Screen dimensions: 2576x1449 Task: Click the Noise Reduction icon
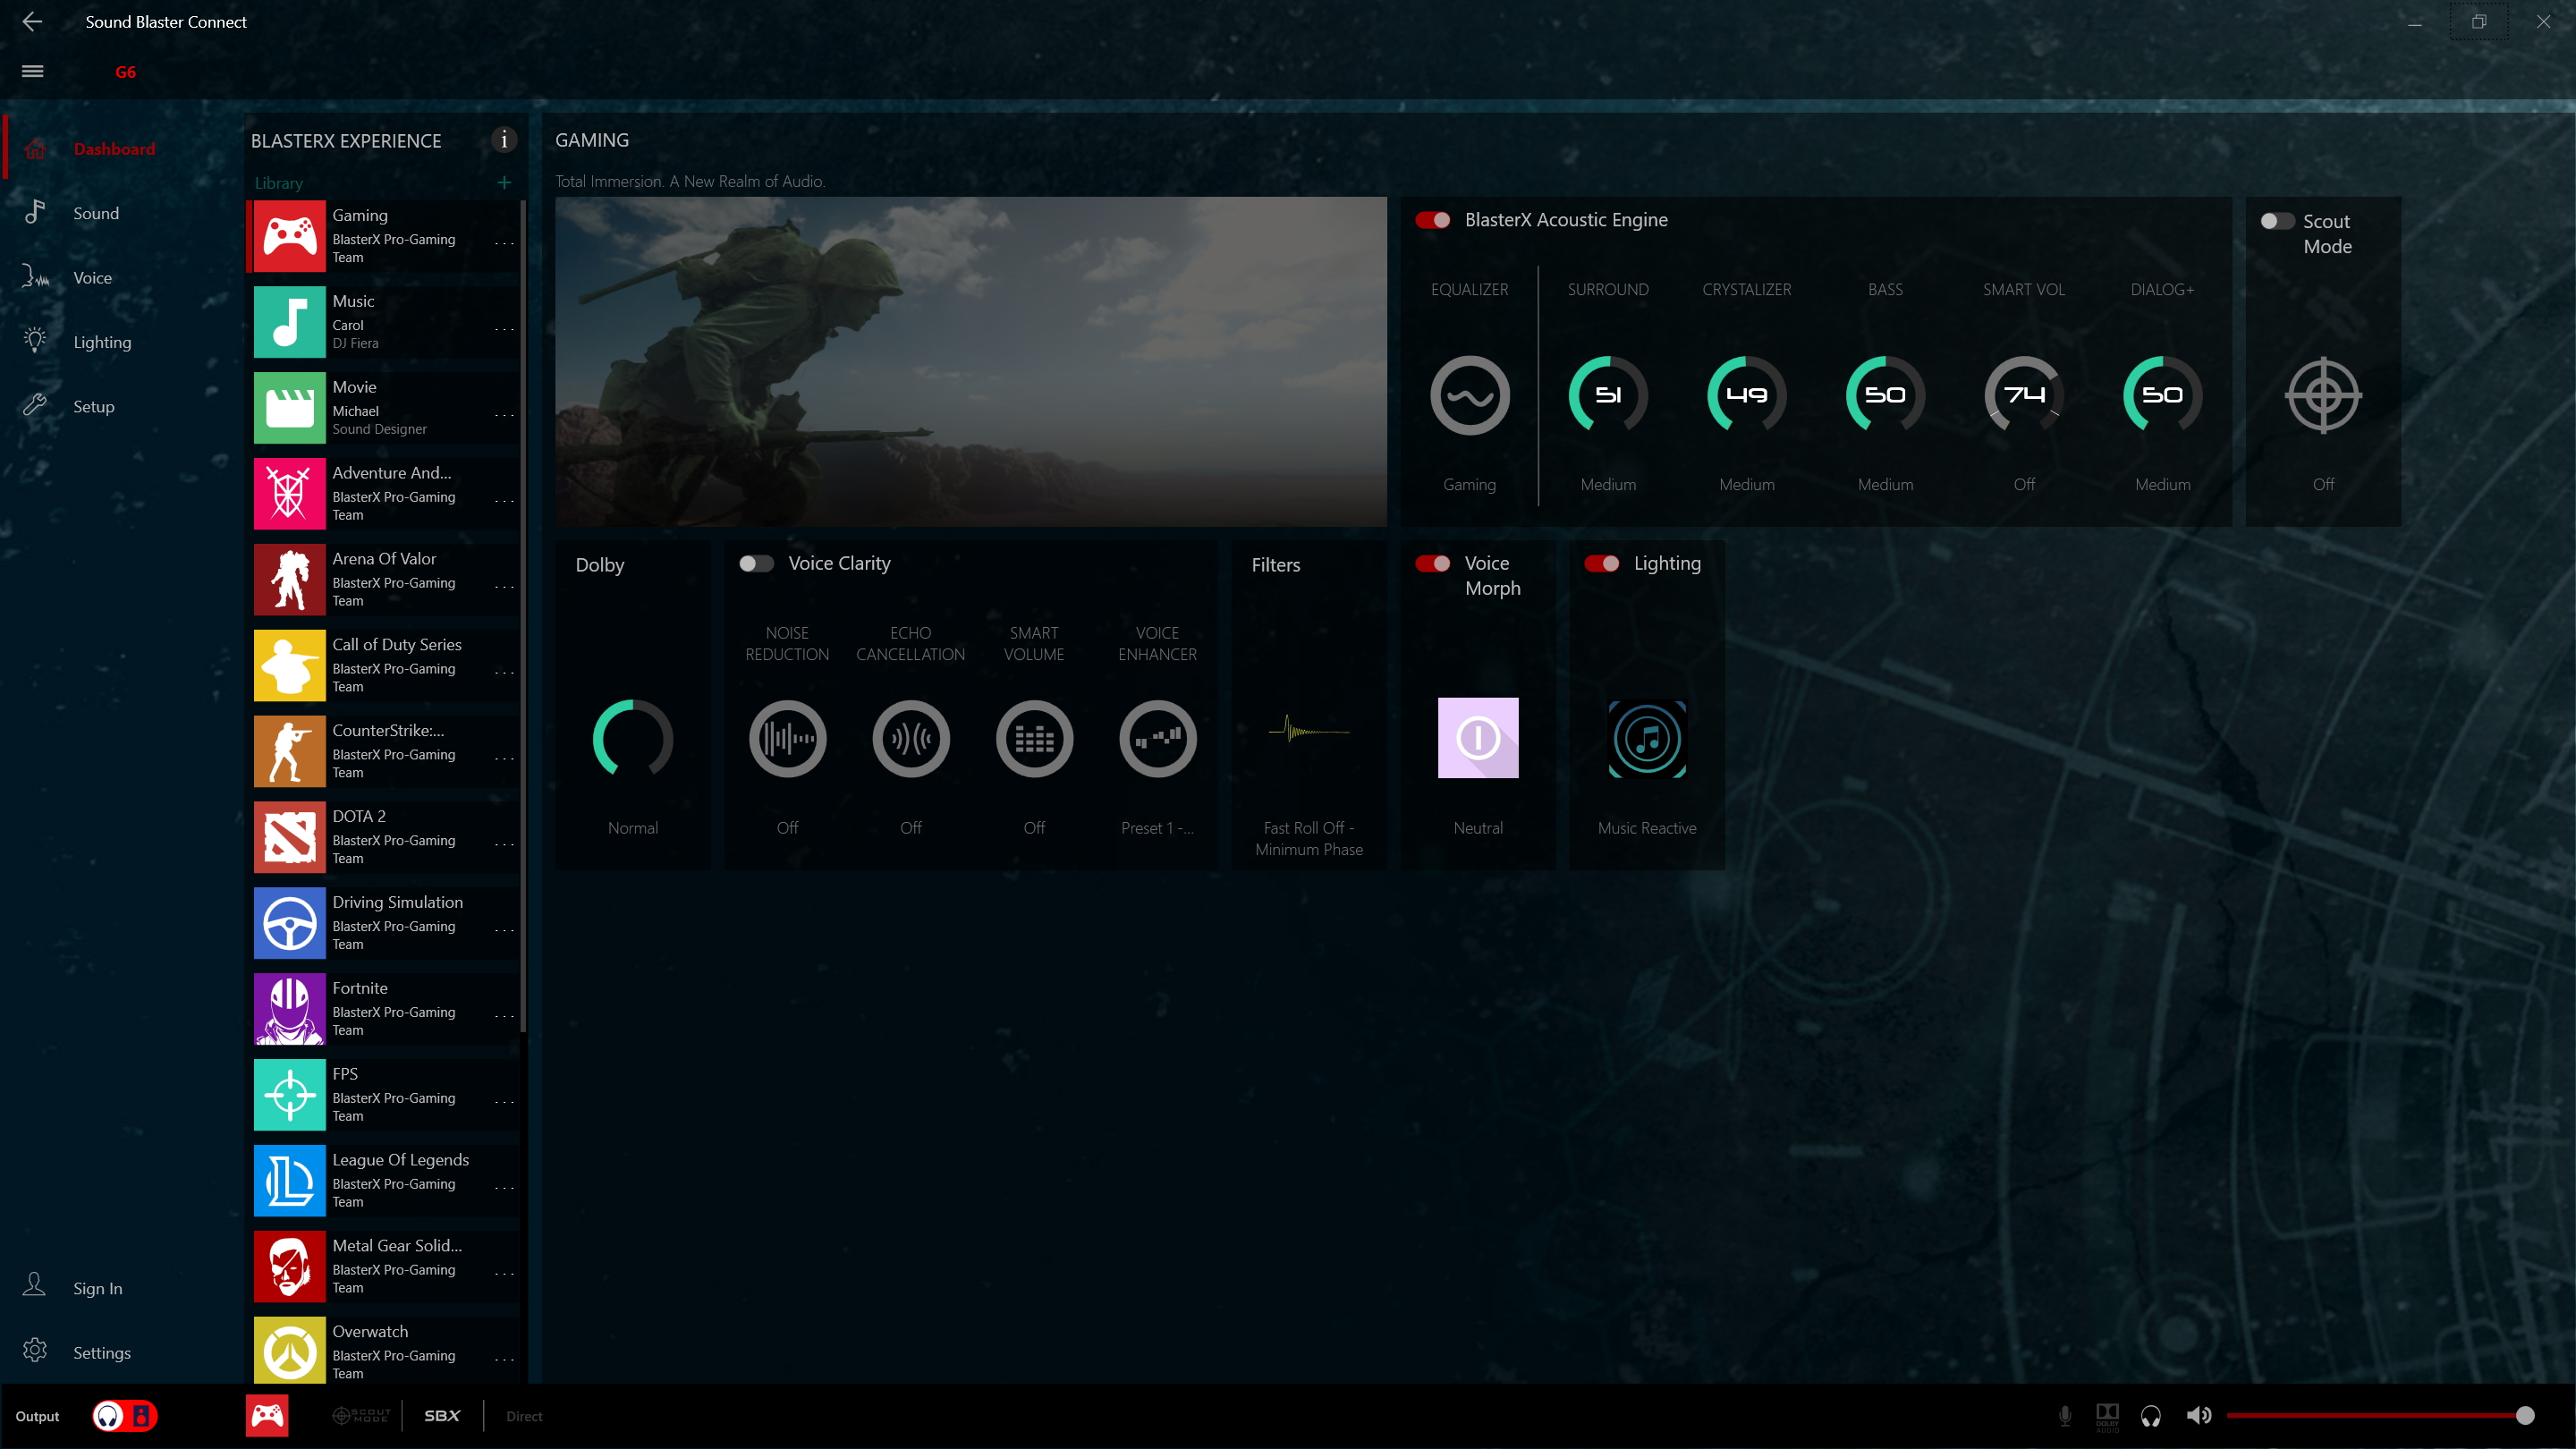(x=787, y=739)
